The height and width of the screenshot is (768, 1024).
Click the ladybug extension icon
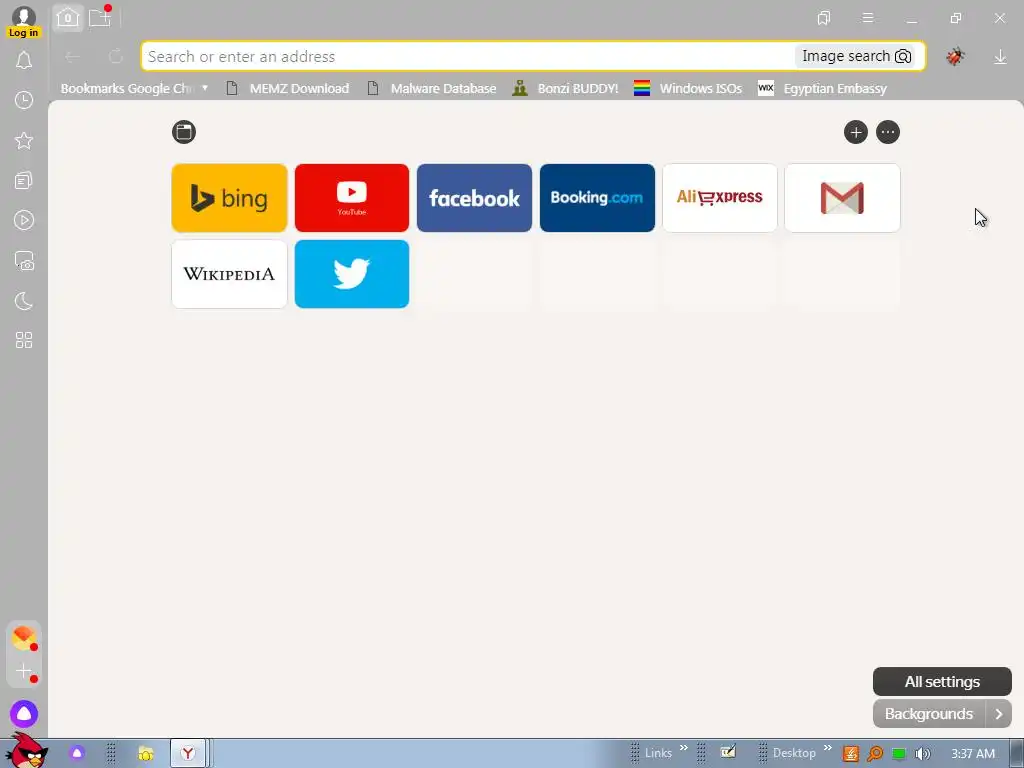955,57
